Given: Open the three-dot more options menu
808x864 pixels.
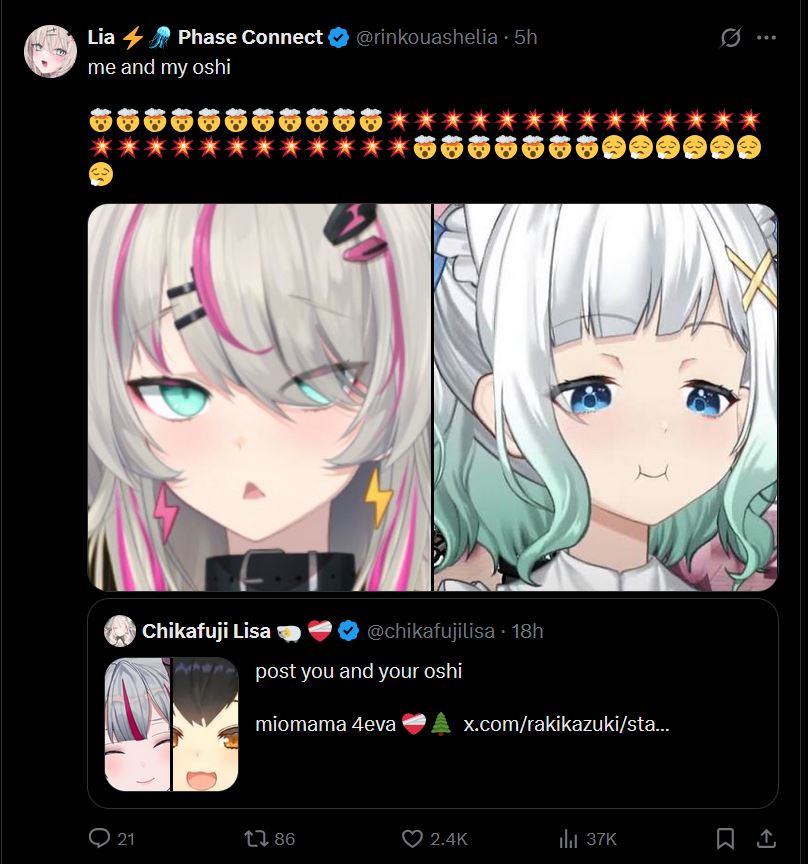Looking at the screenshot, I should point(766,37).
